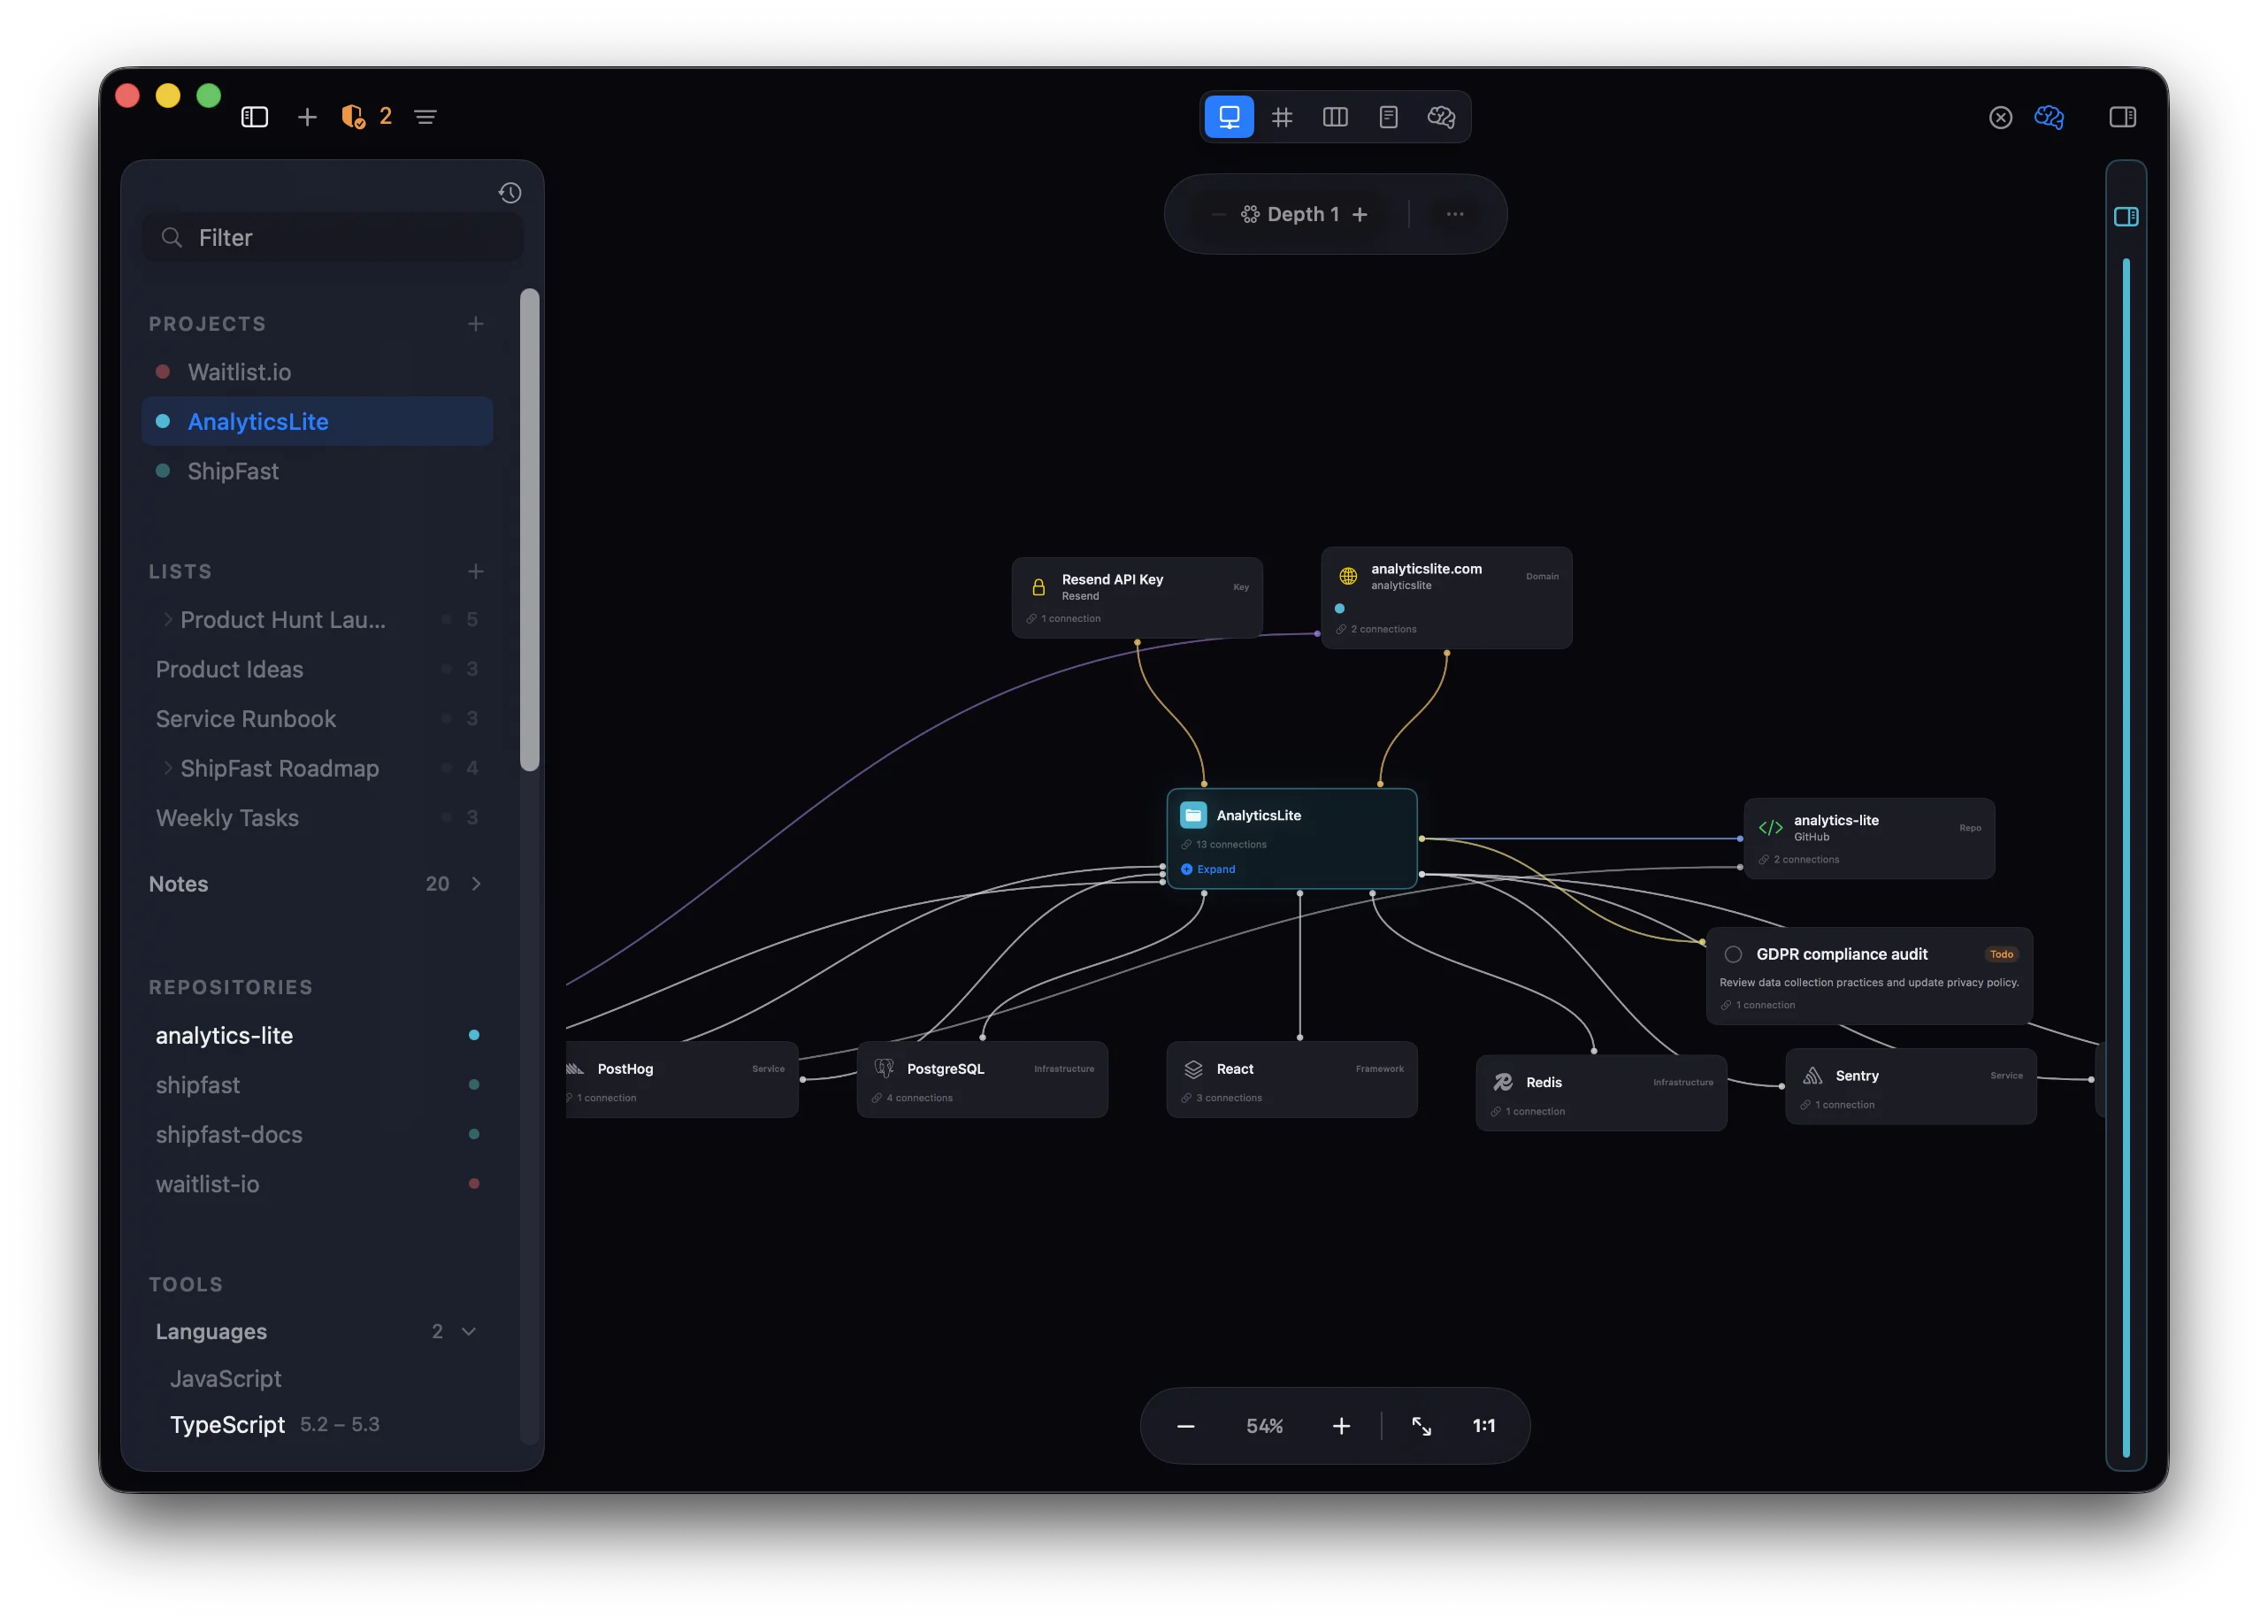Reset zoom with the 1:1 button
The height and width of the screenshot is (1624, 2268).
pyautogui.click(x=1484, y=1426)
